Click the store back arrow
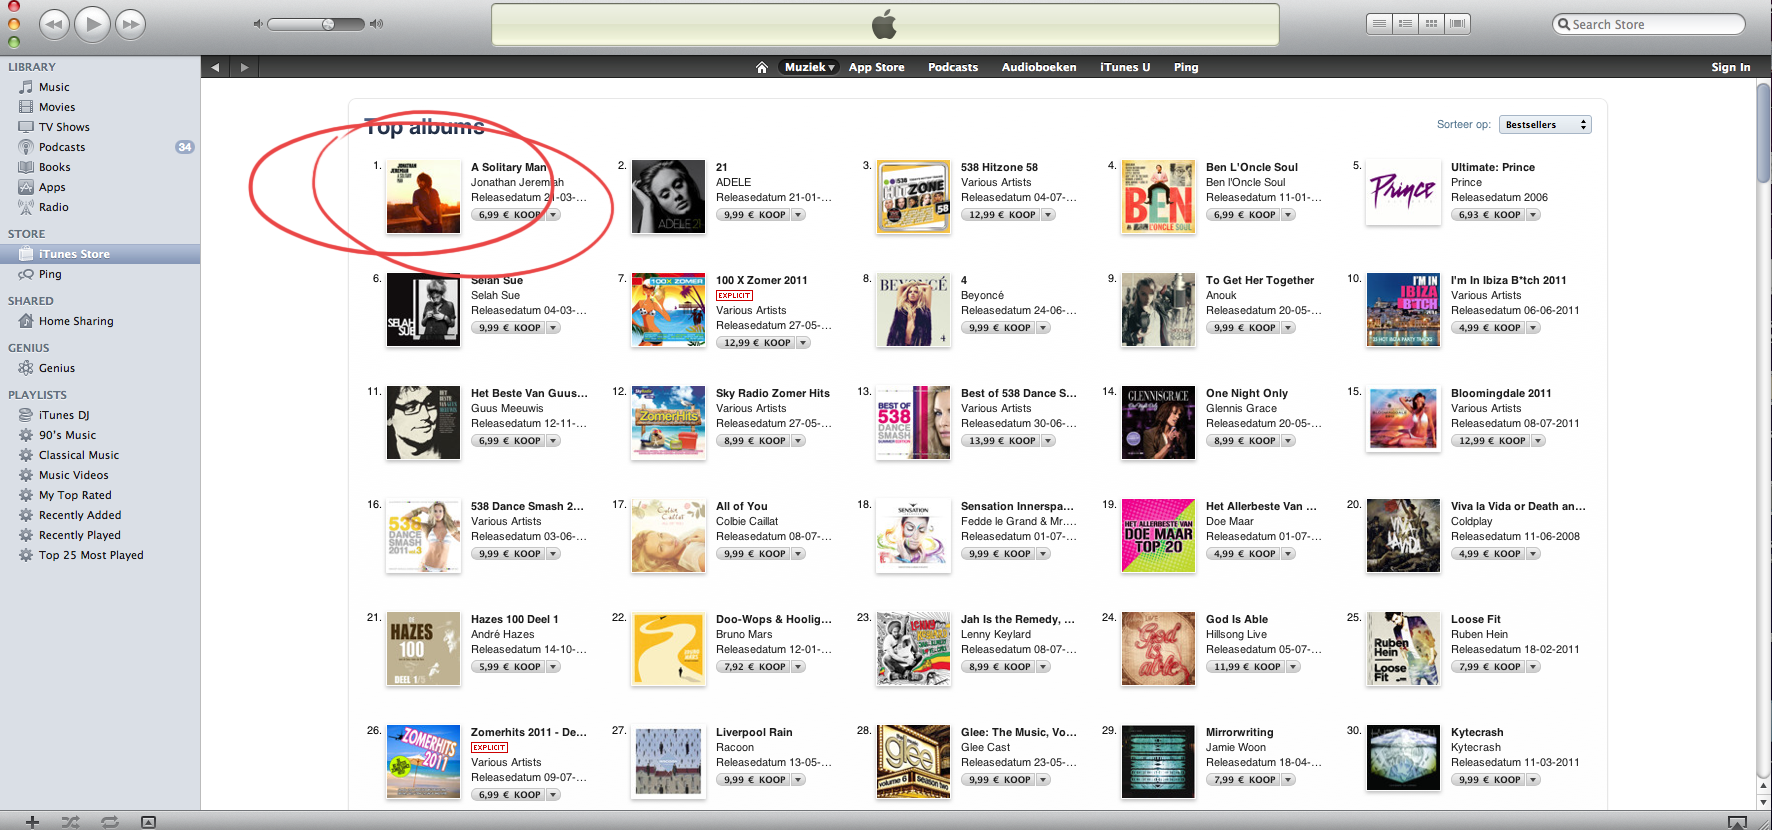This screenshot has width=1772, height=830. 215,67
